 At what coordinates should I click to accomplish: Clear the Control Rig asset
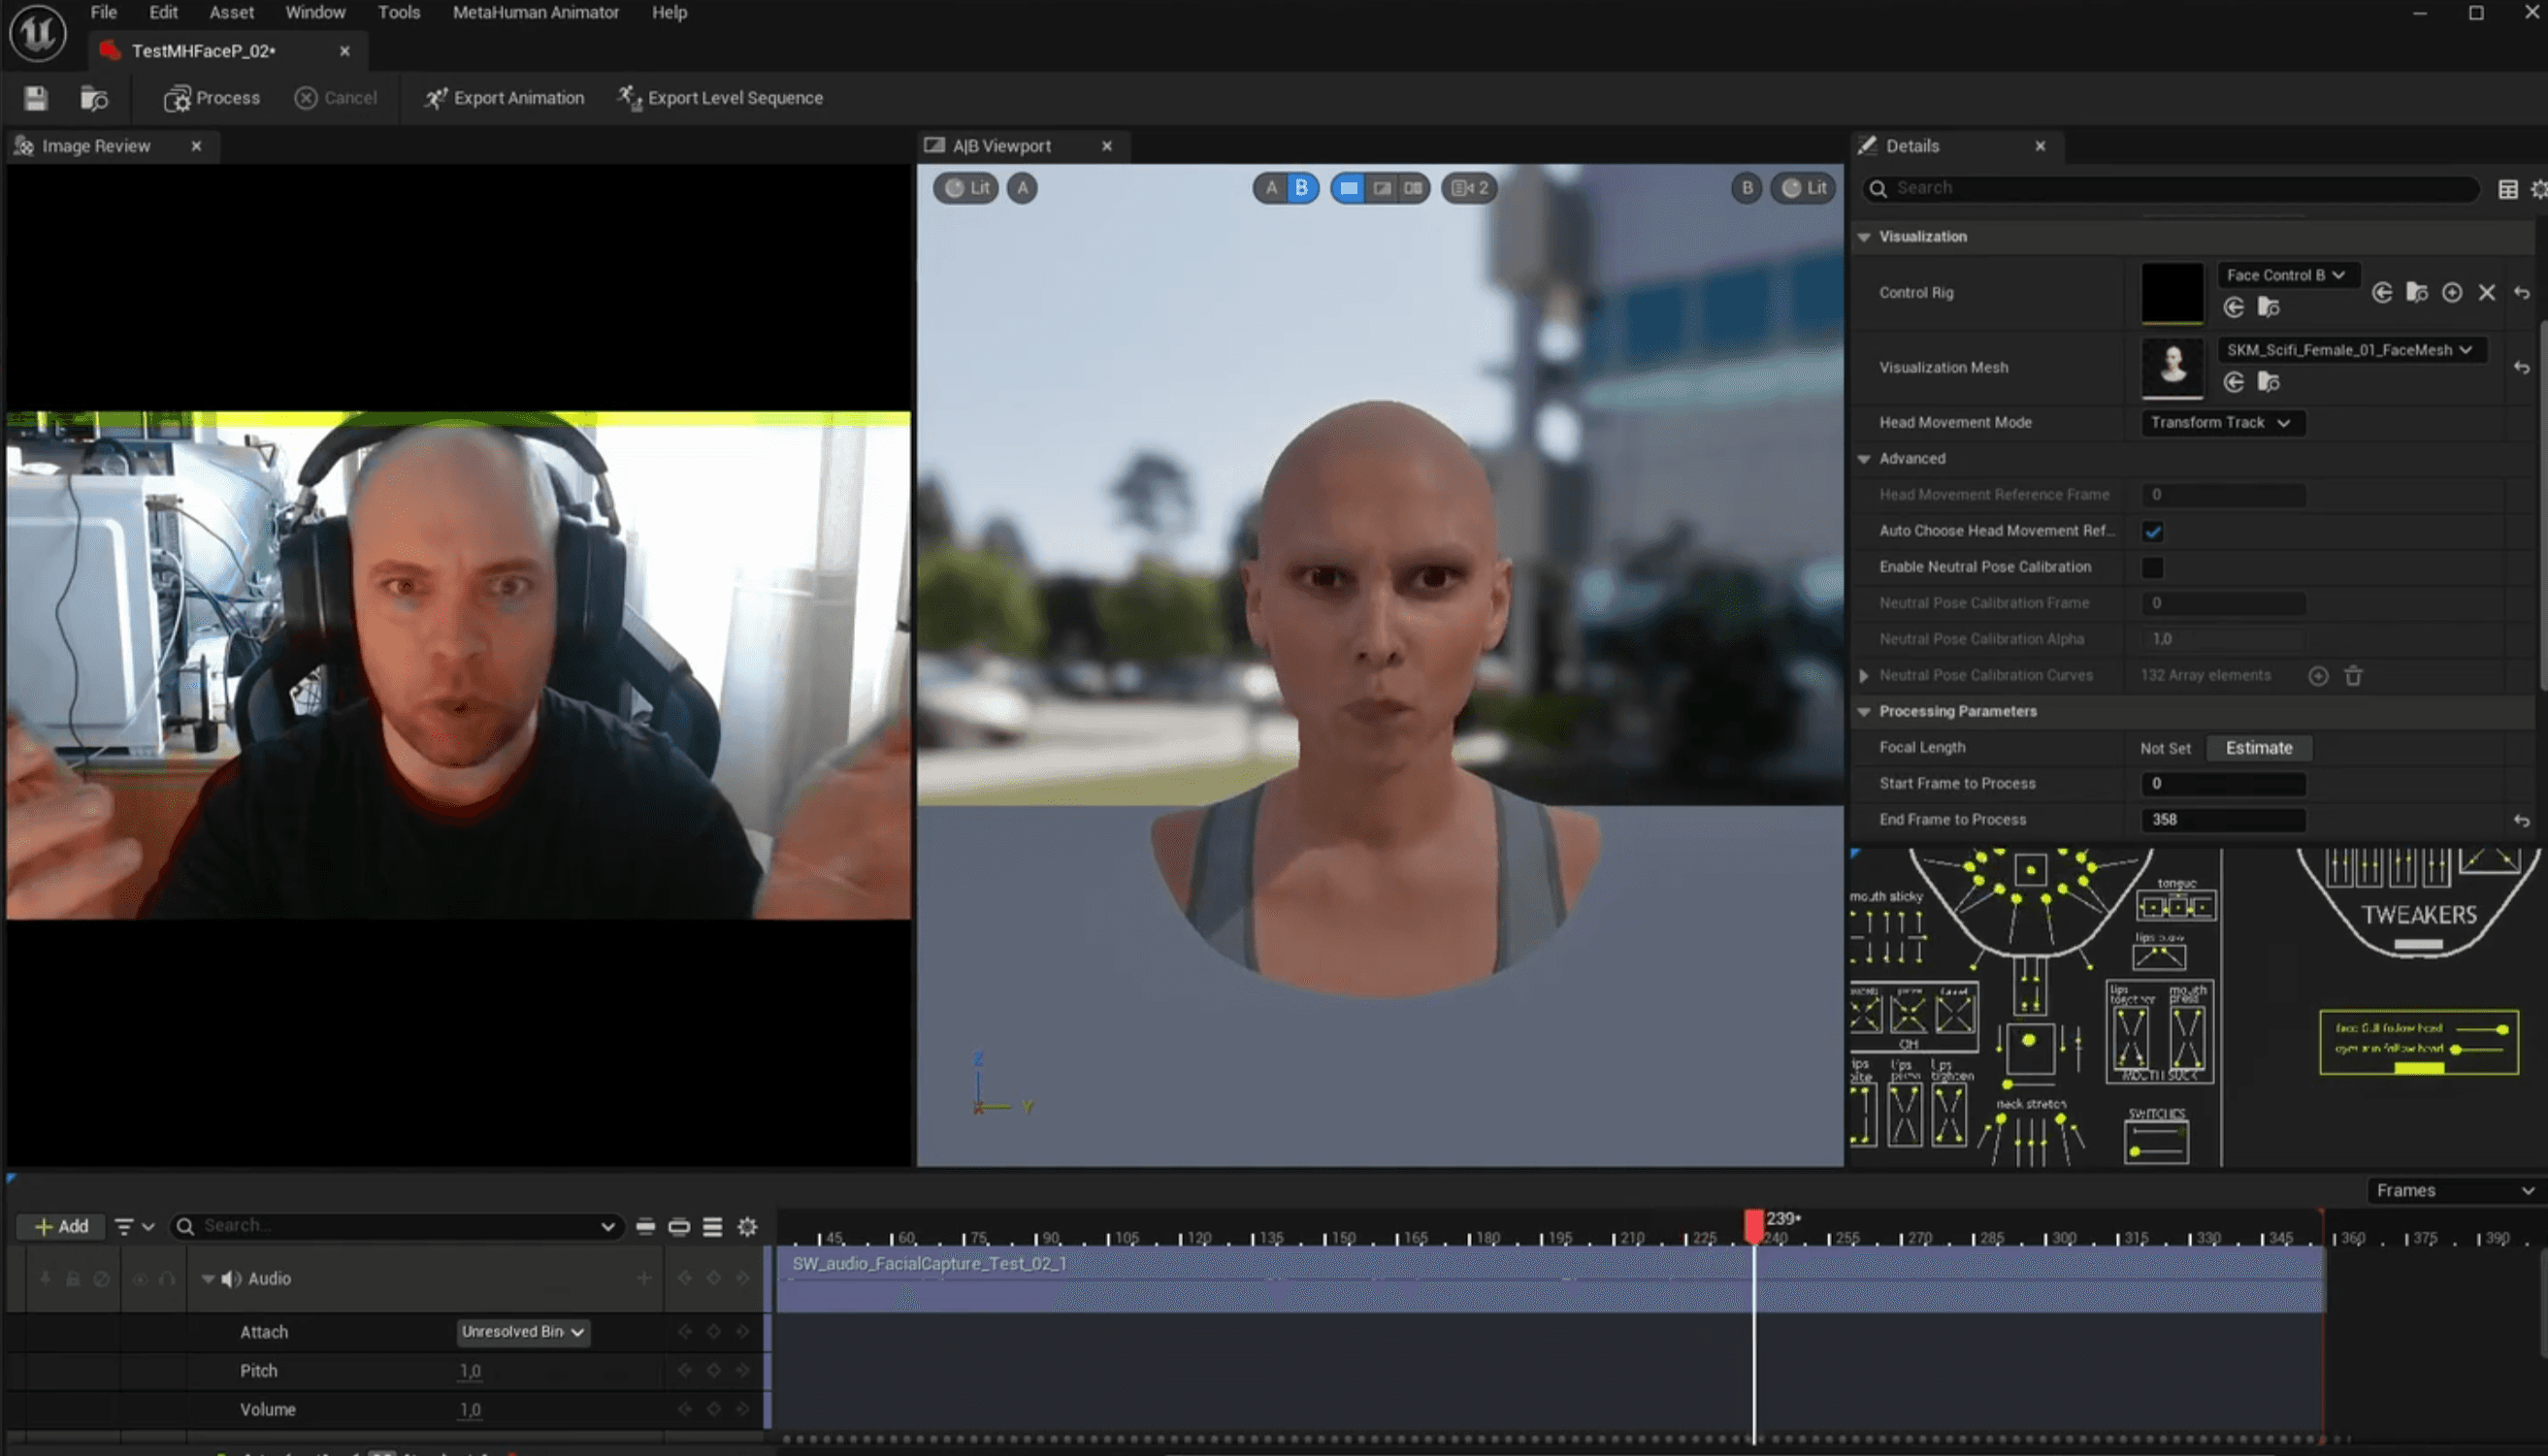coord(2486,293)
